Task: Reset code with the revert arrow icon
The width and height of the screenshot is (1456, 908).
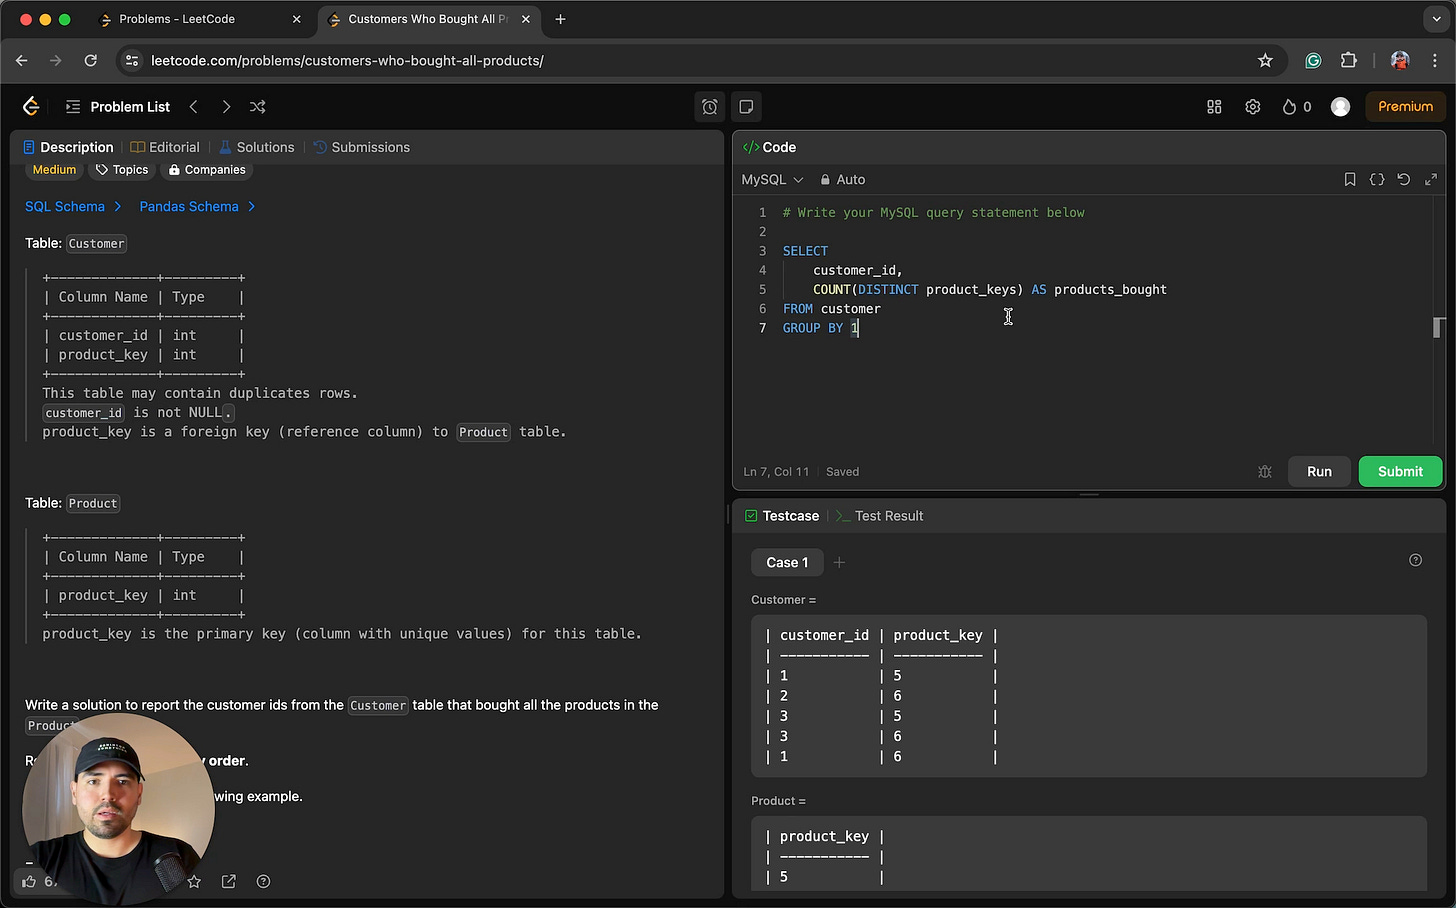Action: point(1404,179)
